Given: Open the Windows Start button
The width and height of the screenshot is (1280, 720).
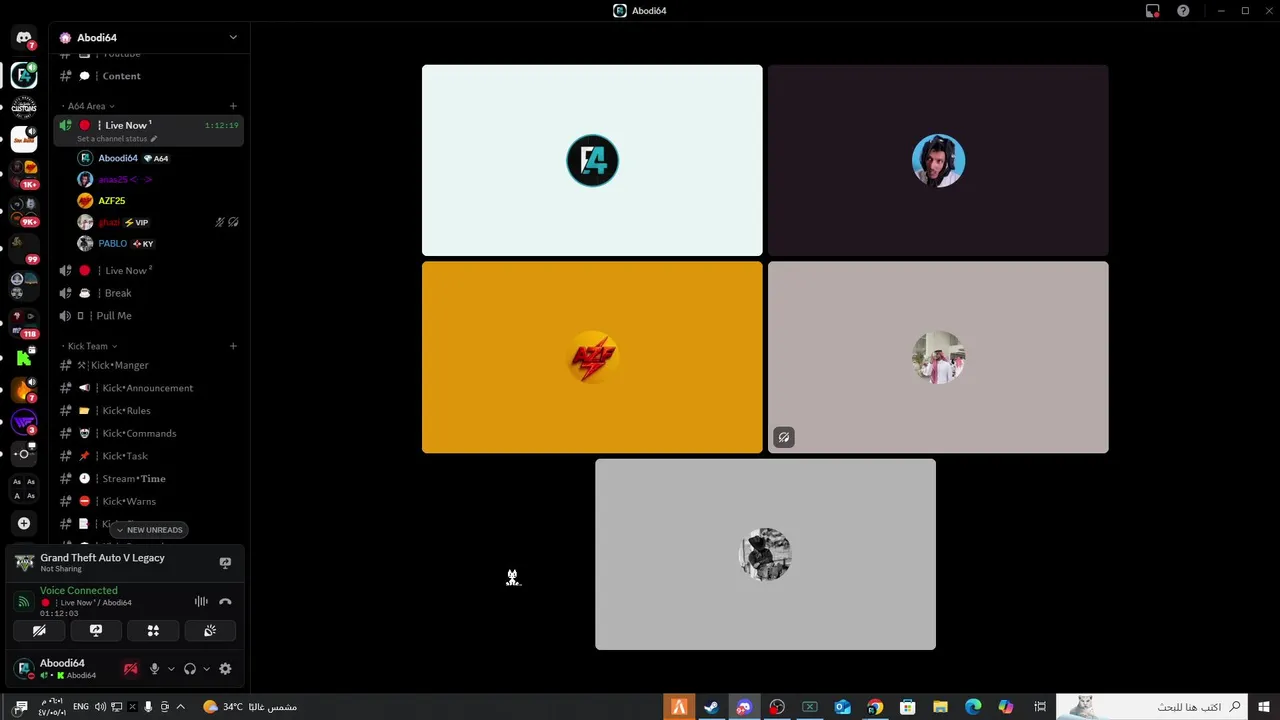Looking at the screenshot, I should point(1264,707).
